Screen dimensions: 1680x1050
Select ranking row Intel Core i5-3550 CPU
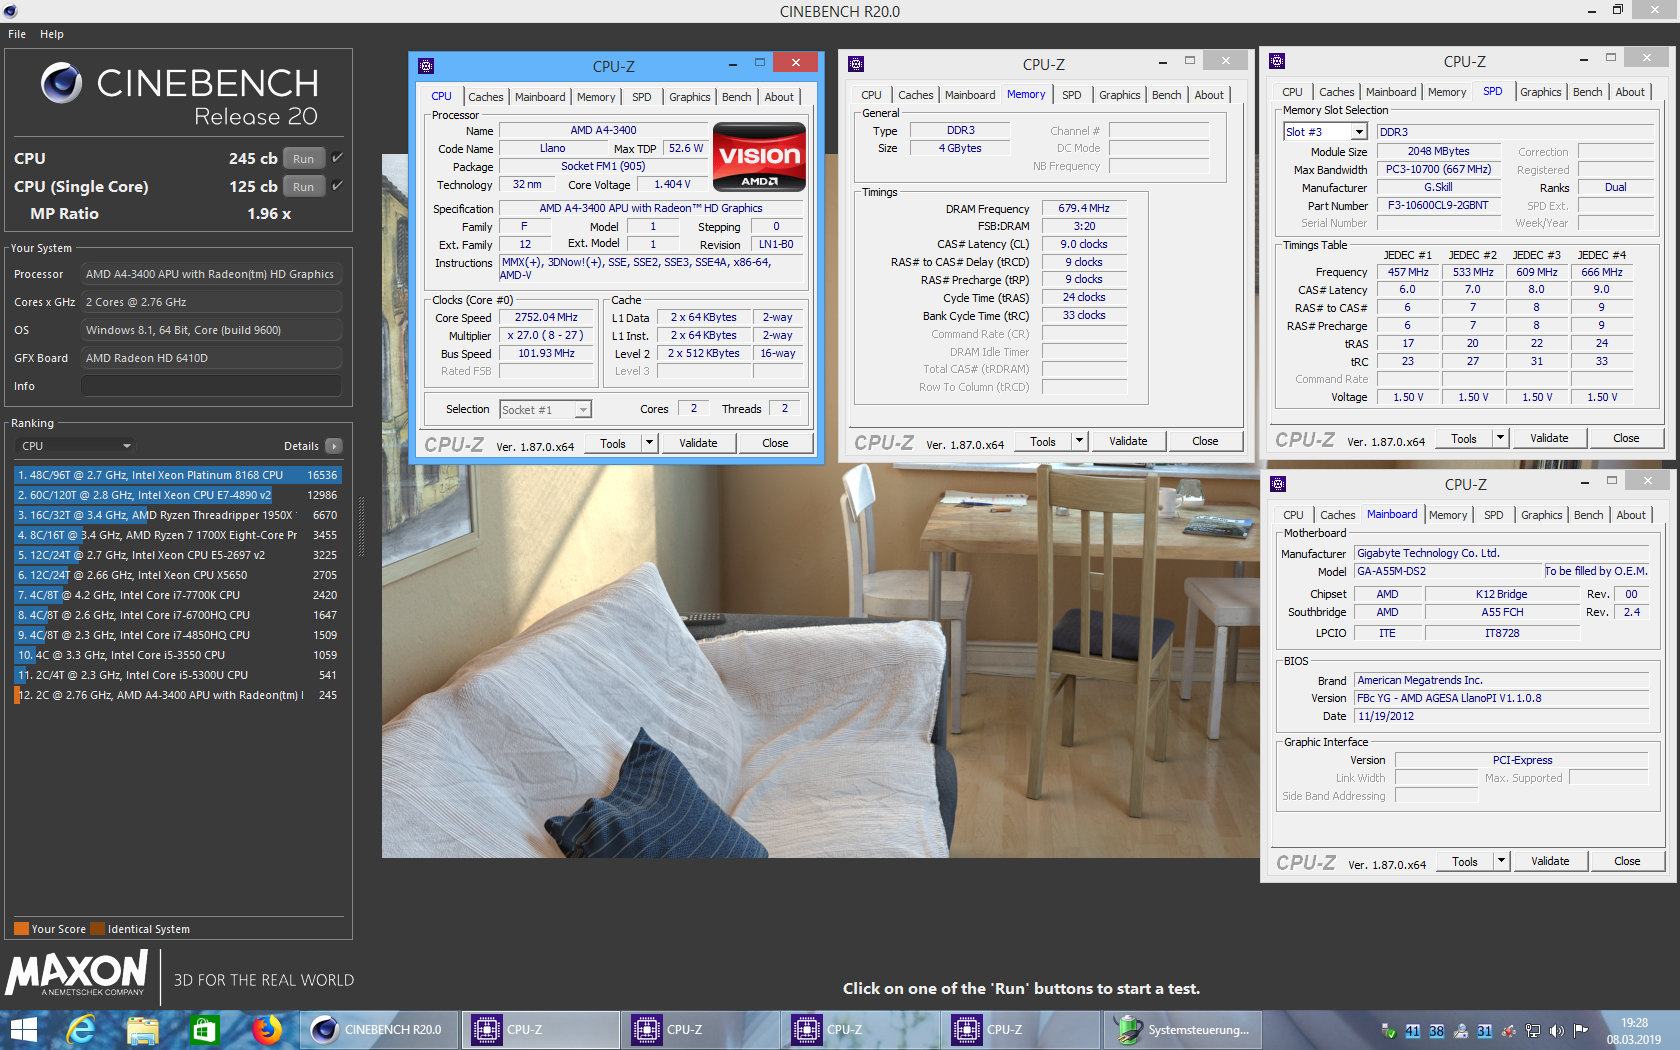pos(178,655)
